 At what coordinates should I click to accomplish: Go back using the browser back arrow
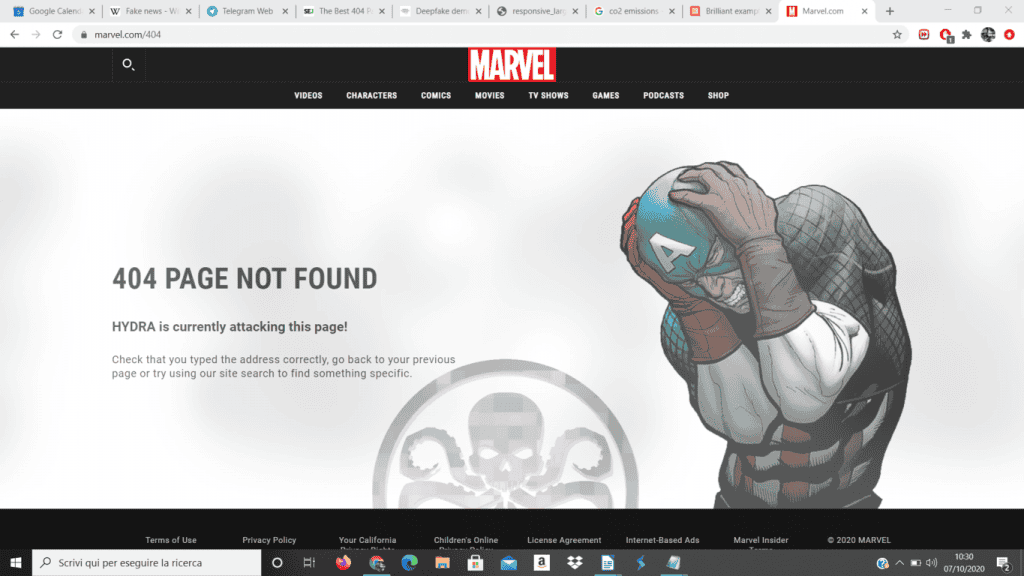click(x=14, y=35)
